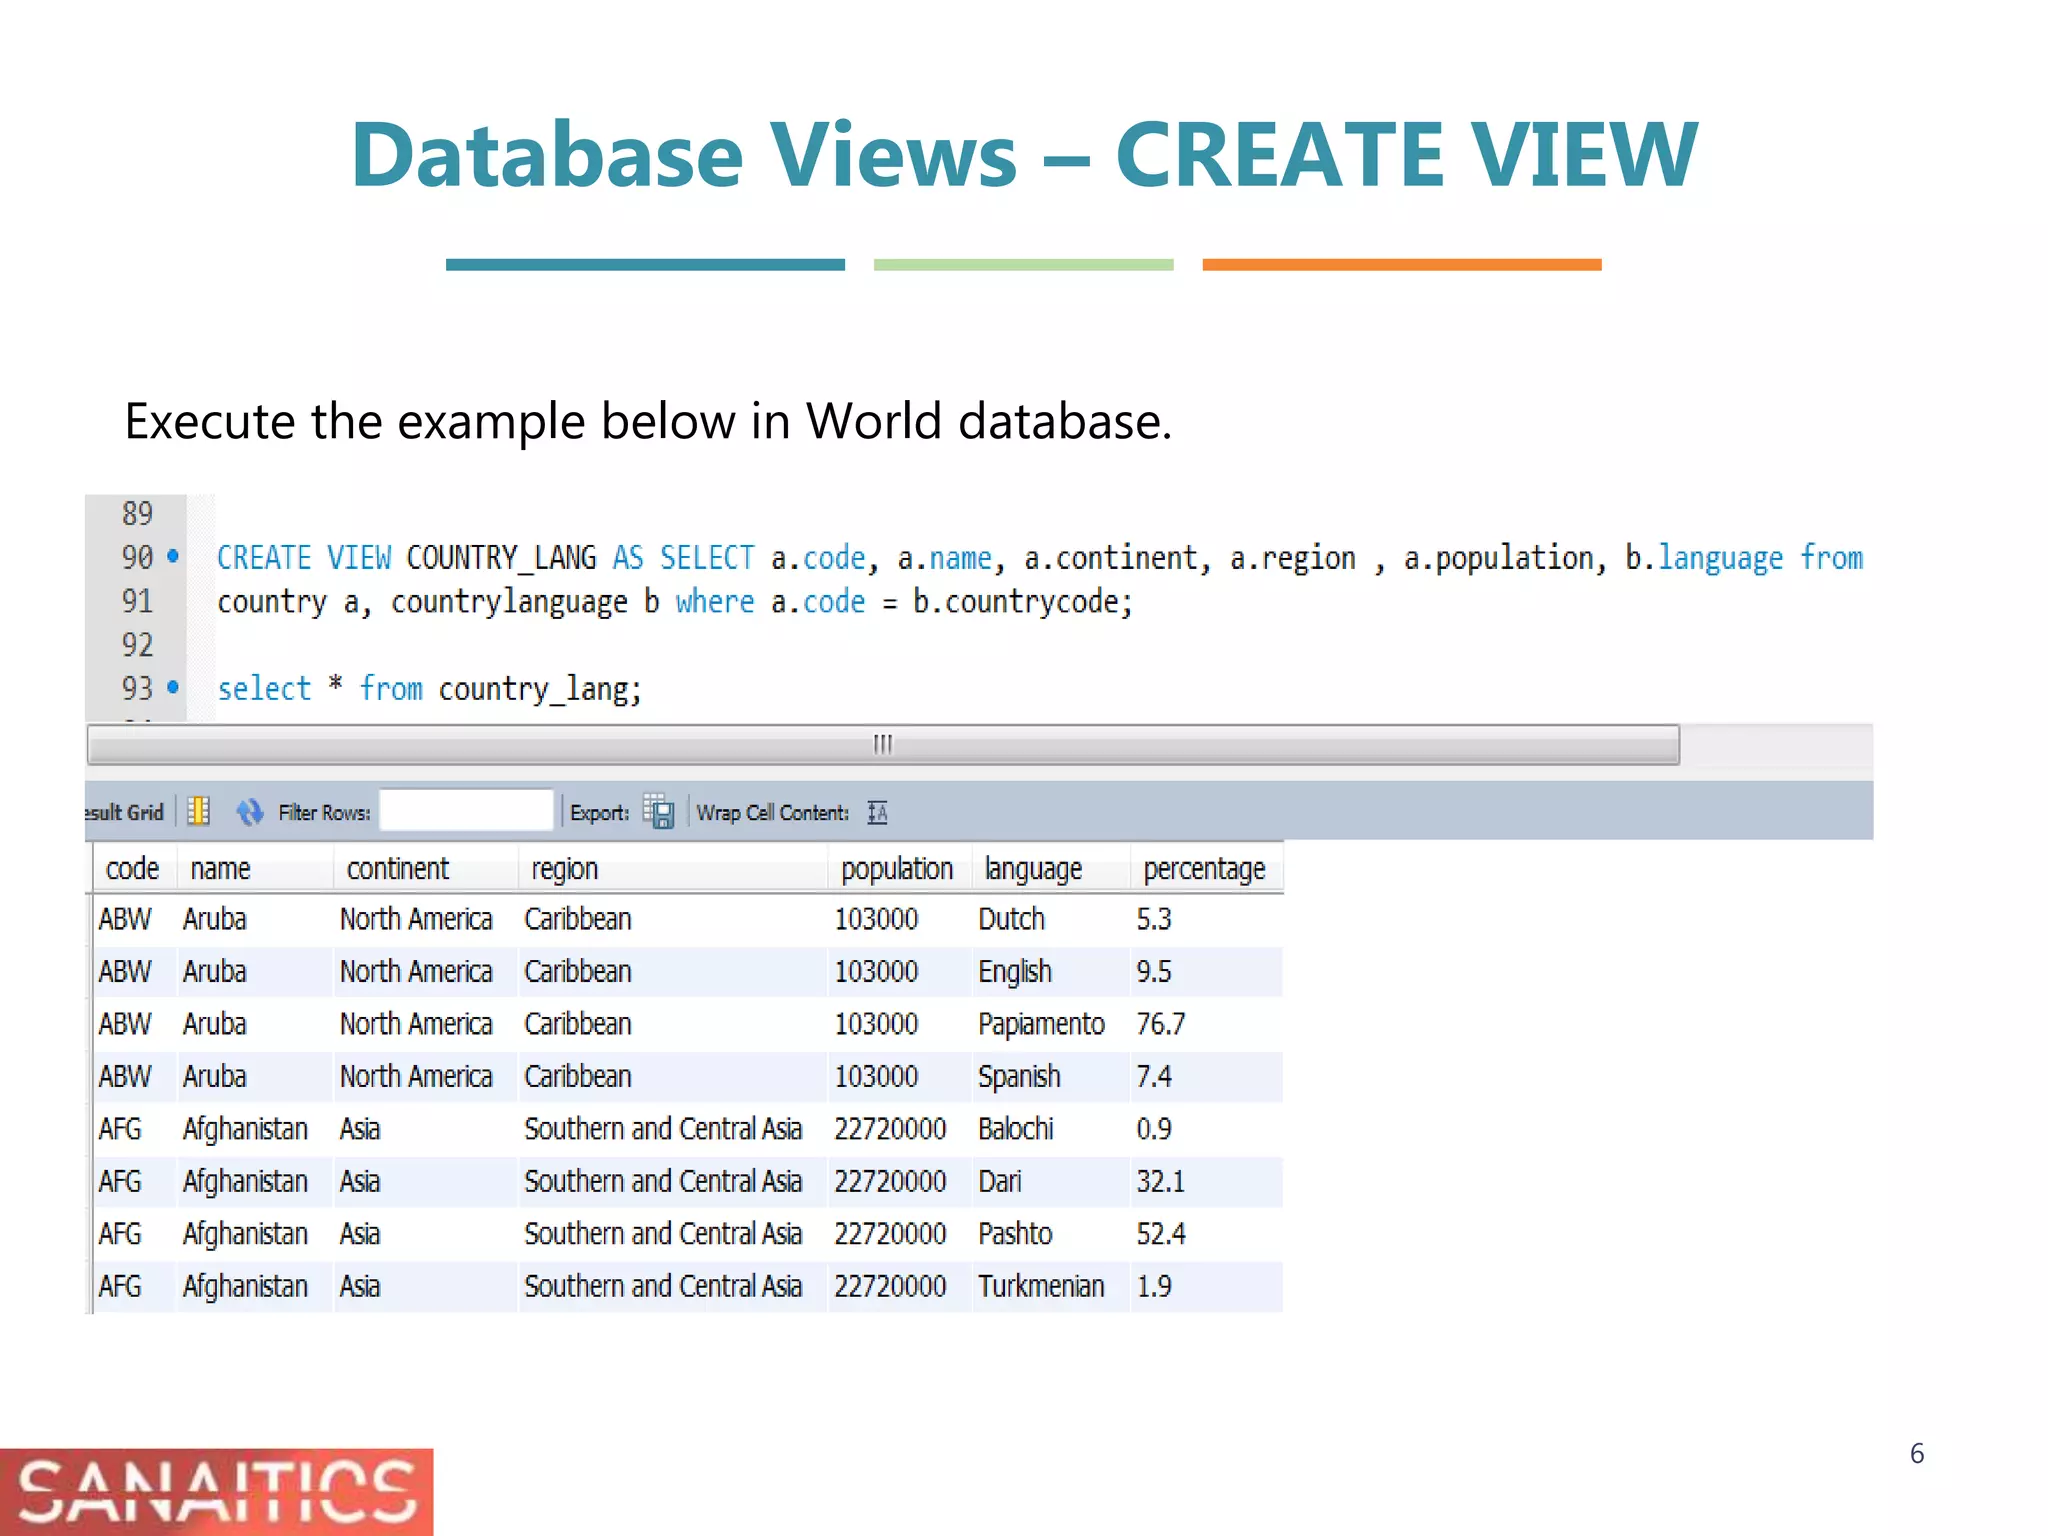Click 'AFG' in the Balochi row
2048x1536 pixels.
120,1128
